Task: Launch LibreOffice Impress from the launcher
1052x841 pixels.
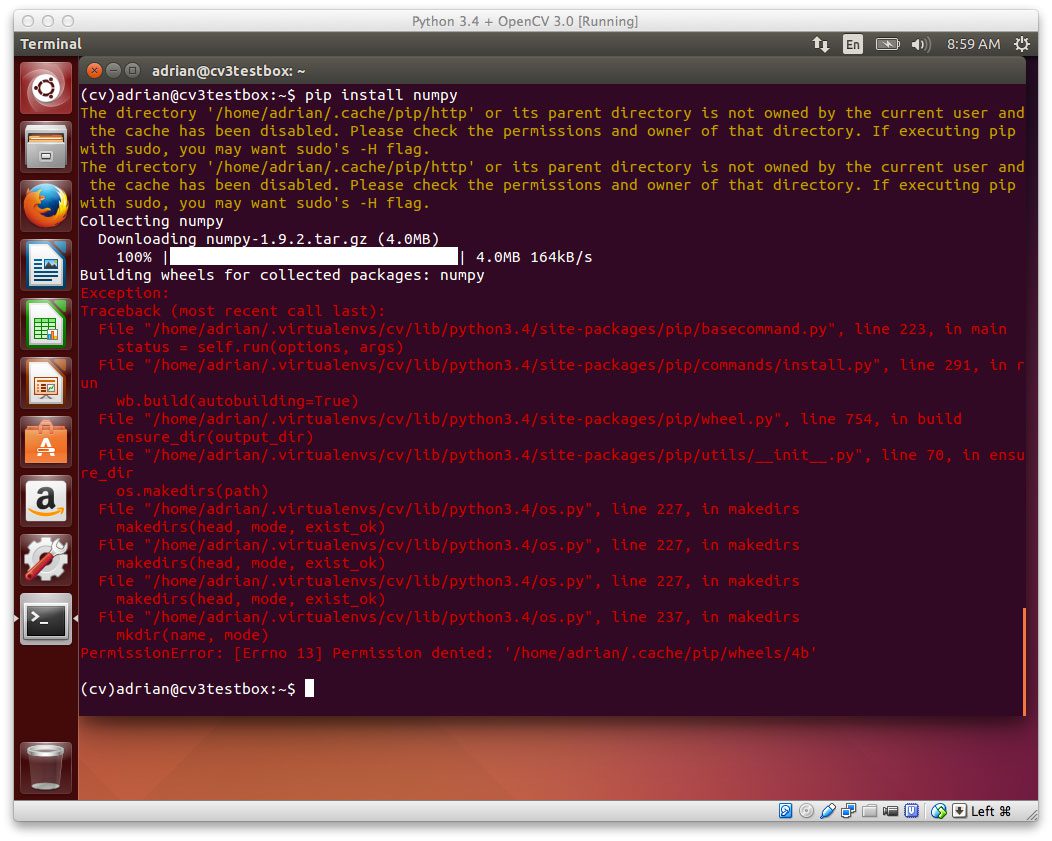Action: pos(44,384)
